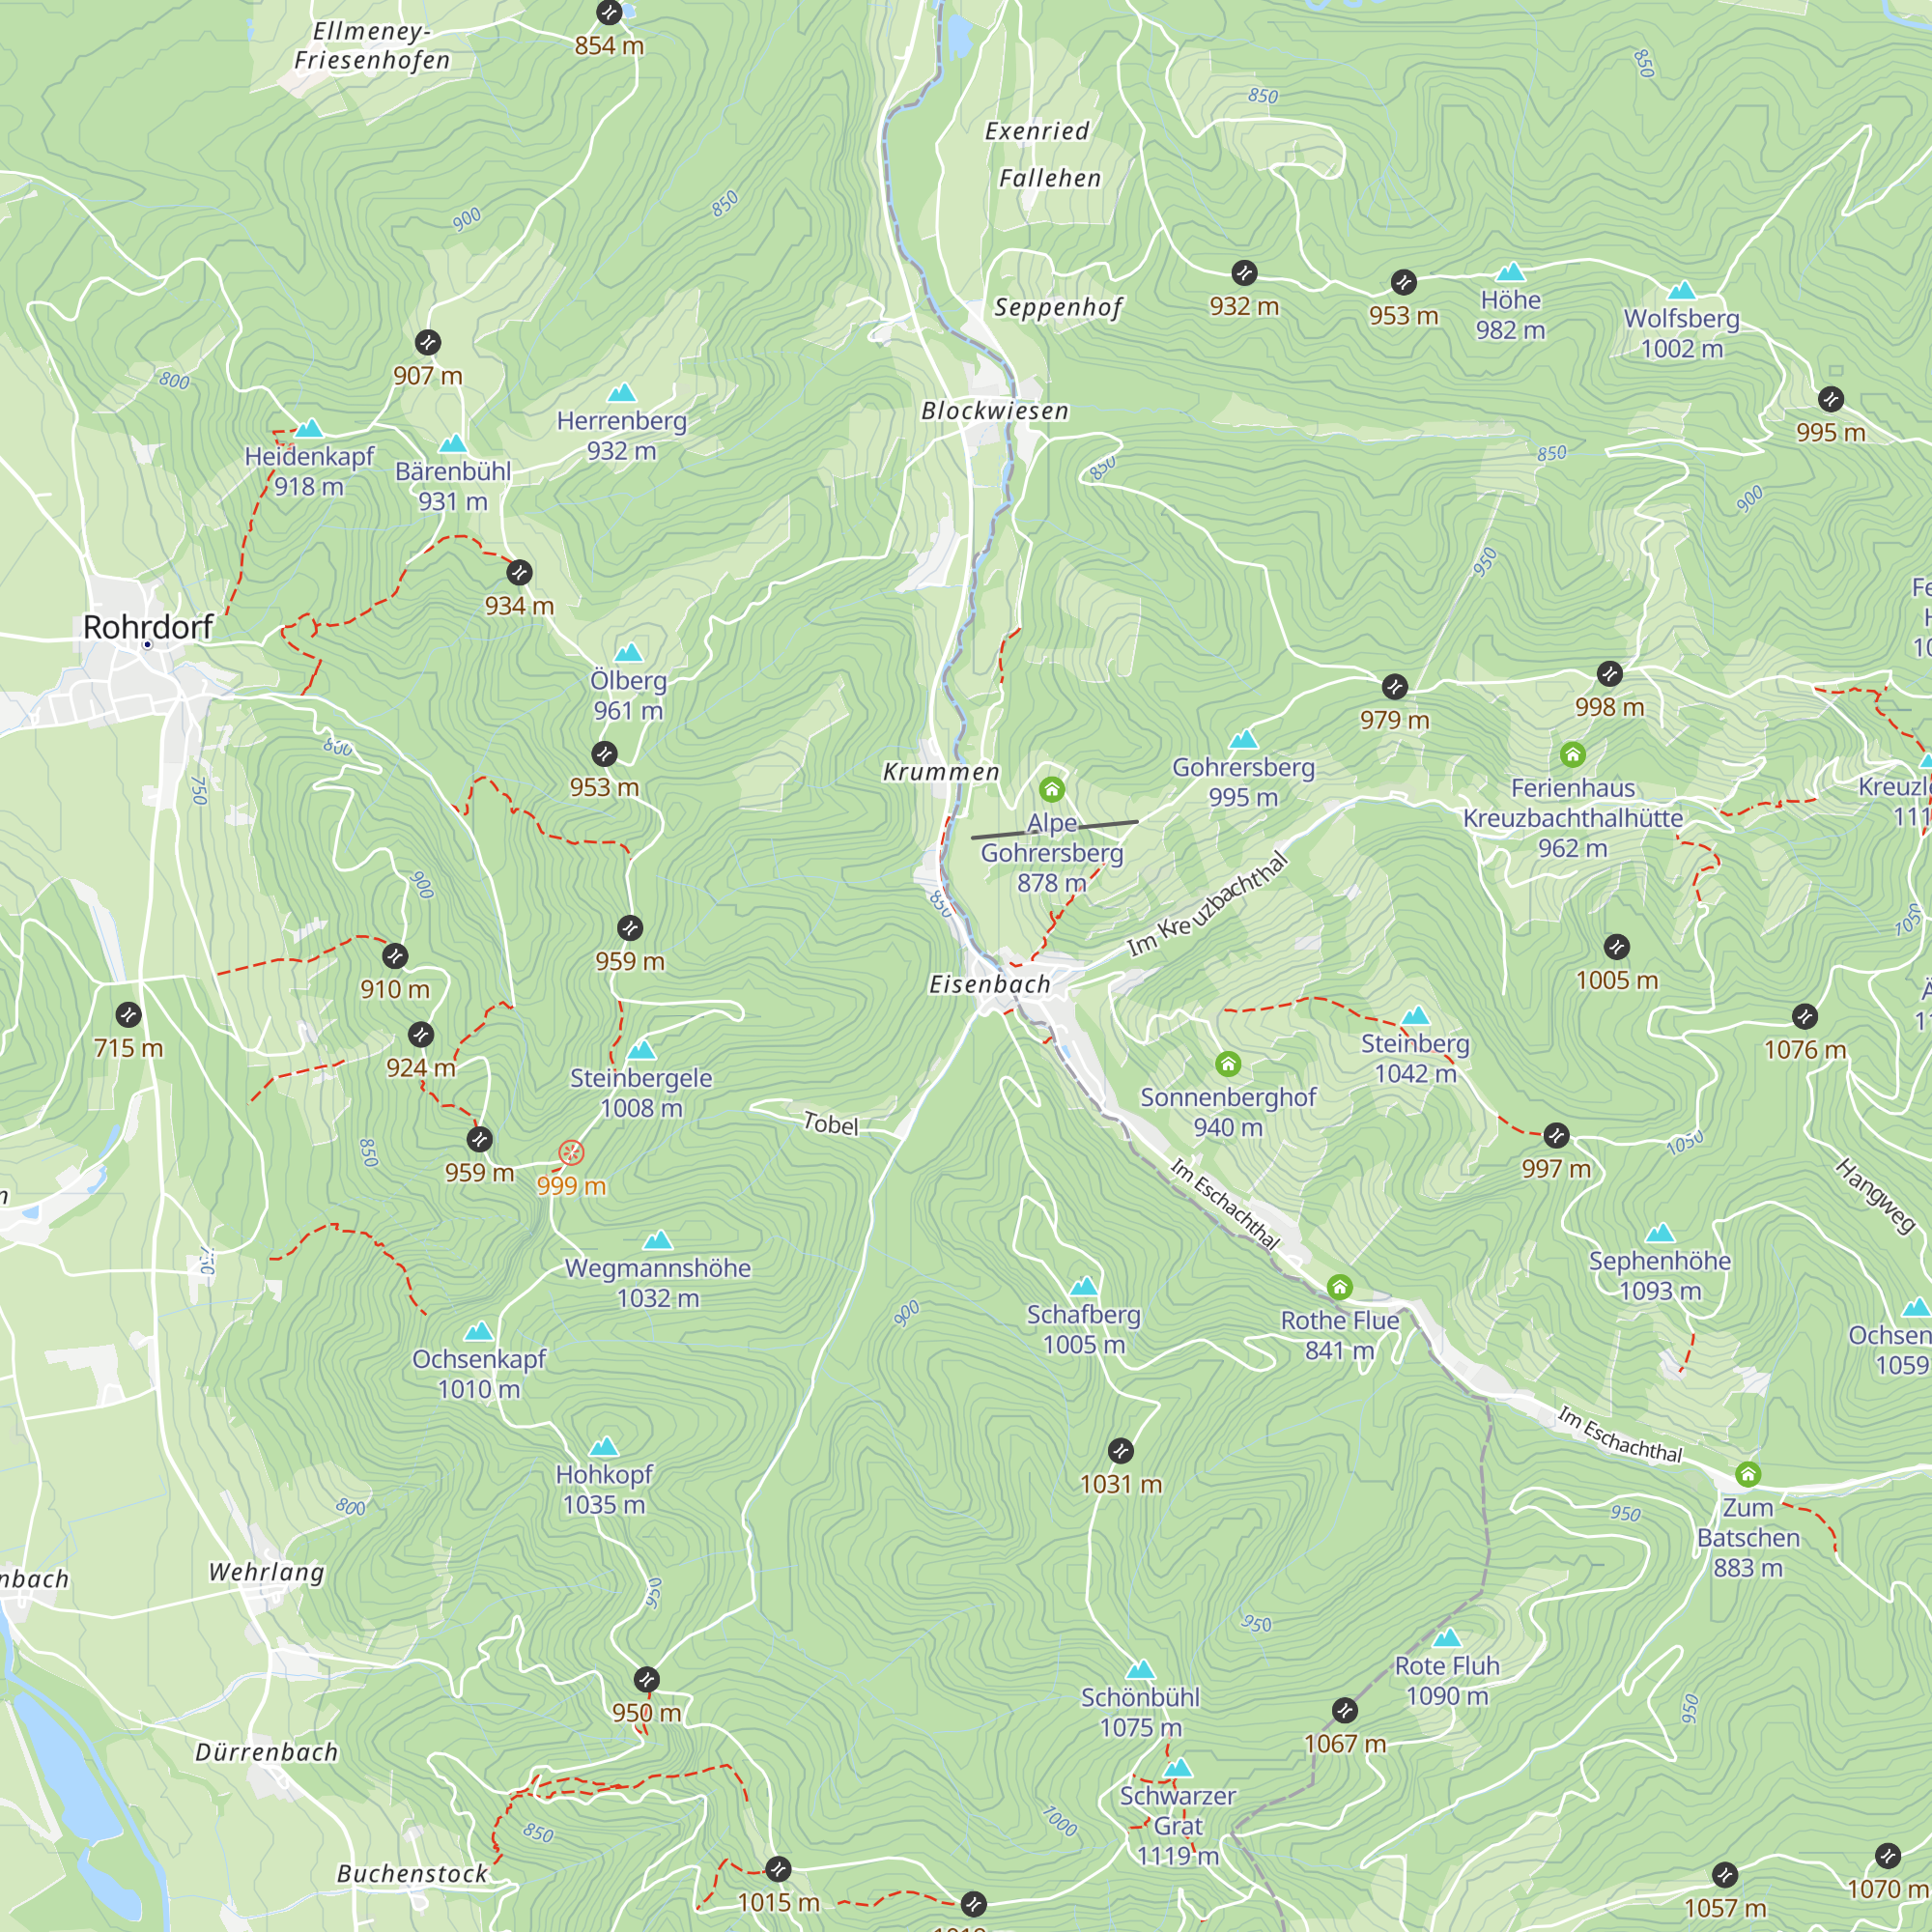Click the 1031 m saddle marker
This screenshot has height=1932, width=1932.
1121,1451
